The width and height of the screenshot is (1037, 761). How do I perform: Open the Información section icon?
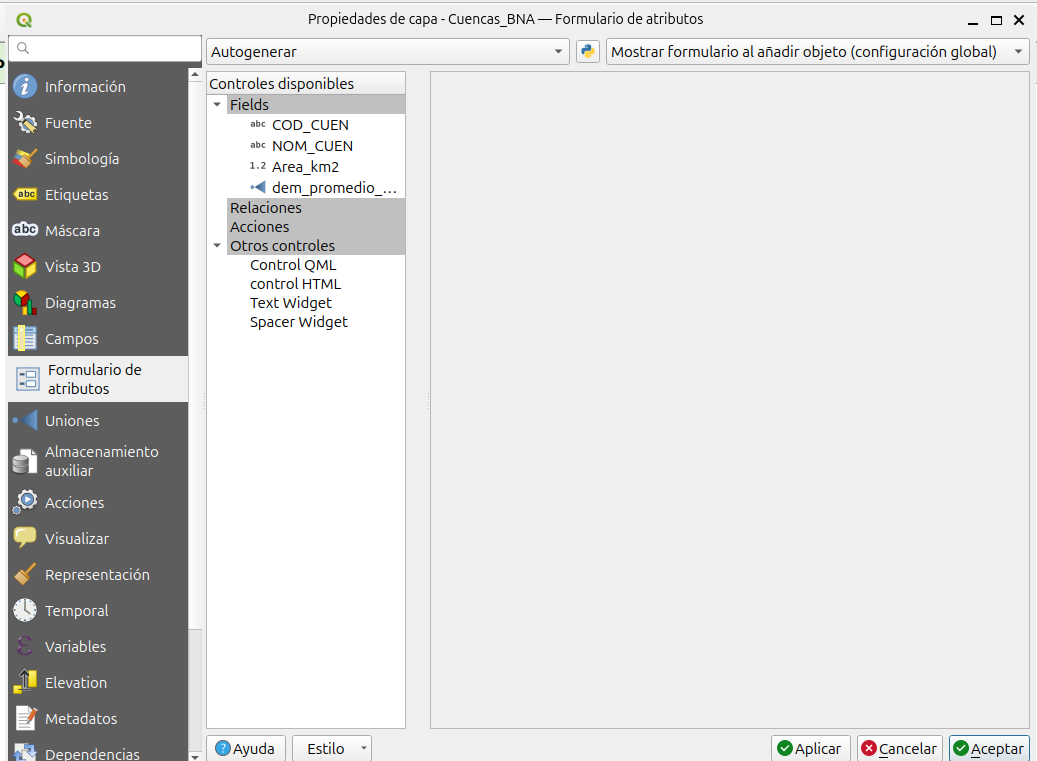25,87
